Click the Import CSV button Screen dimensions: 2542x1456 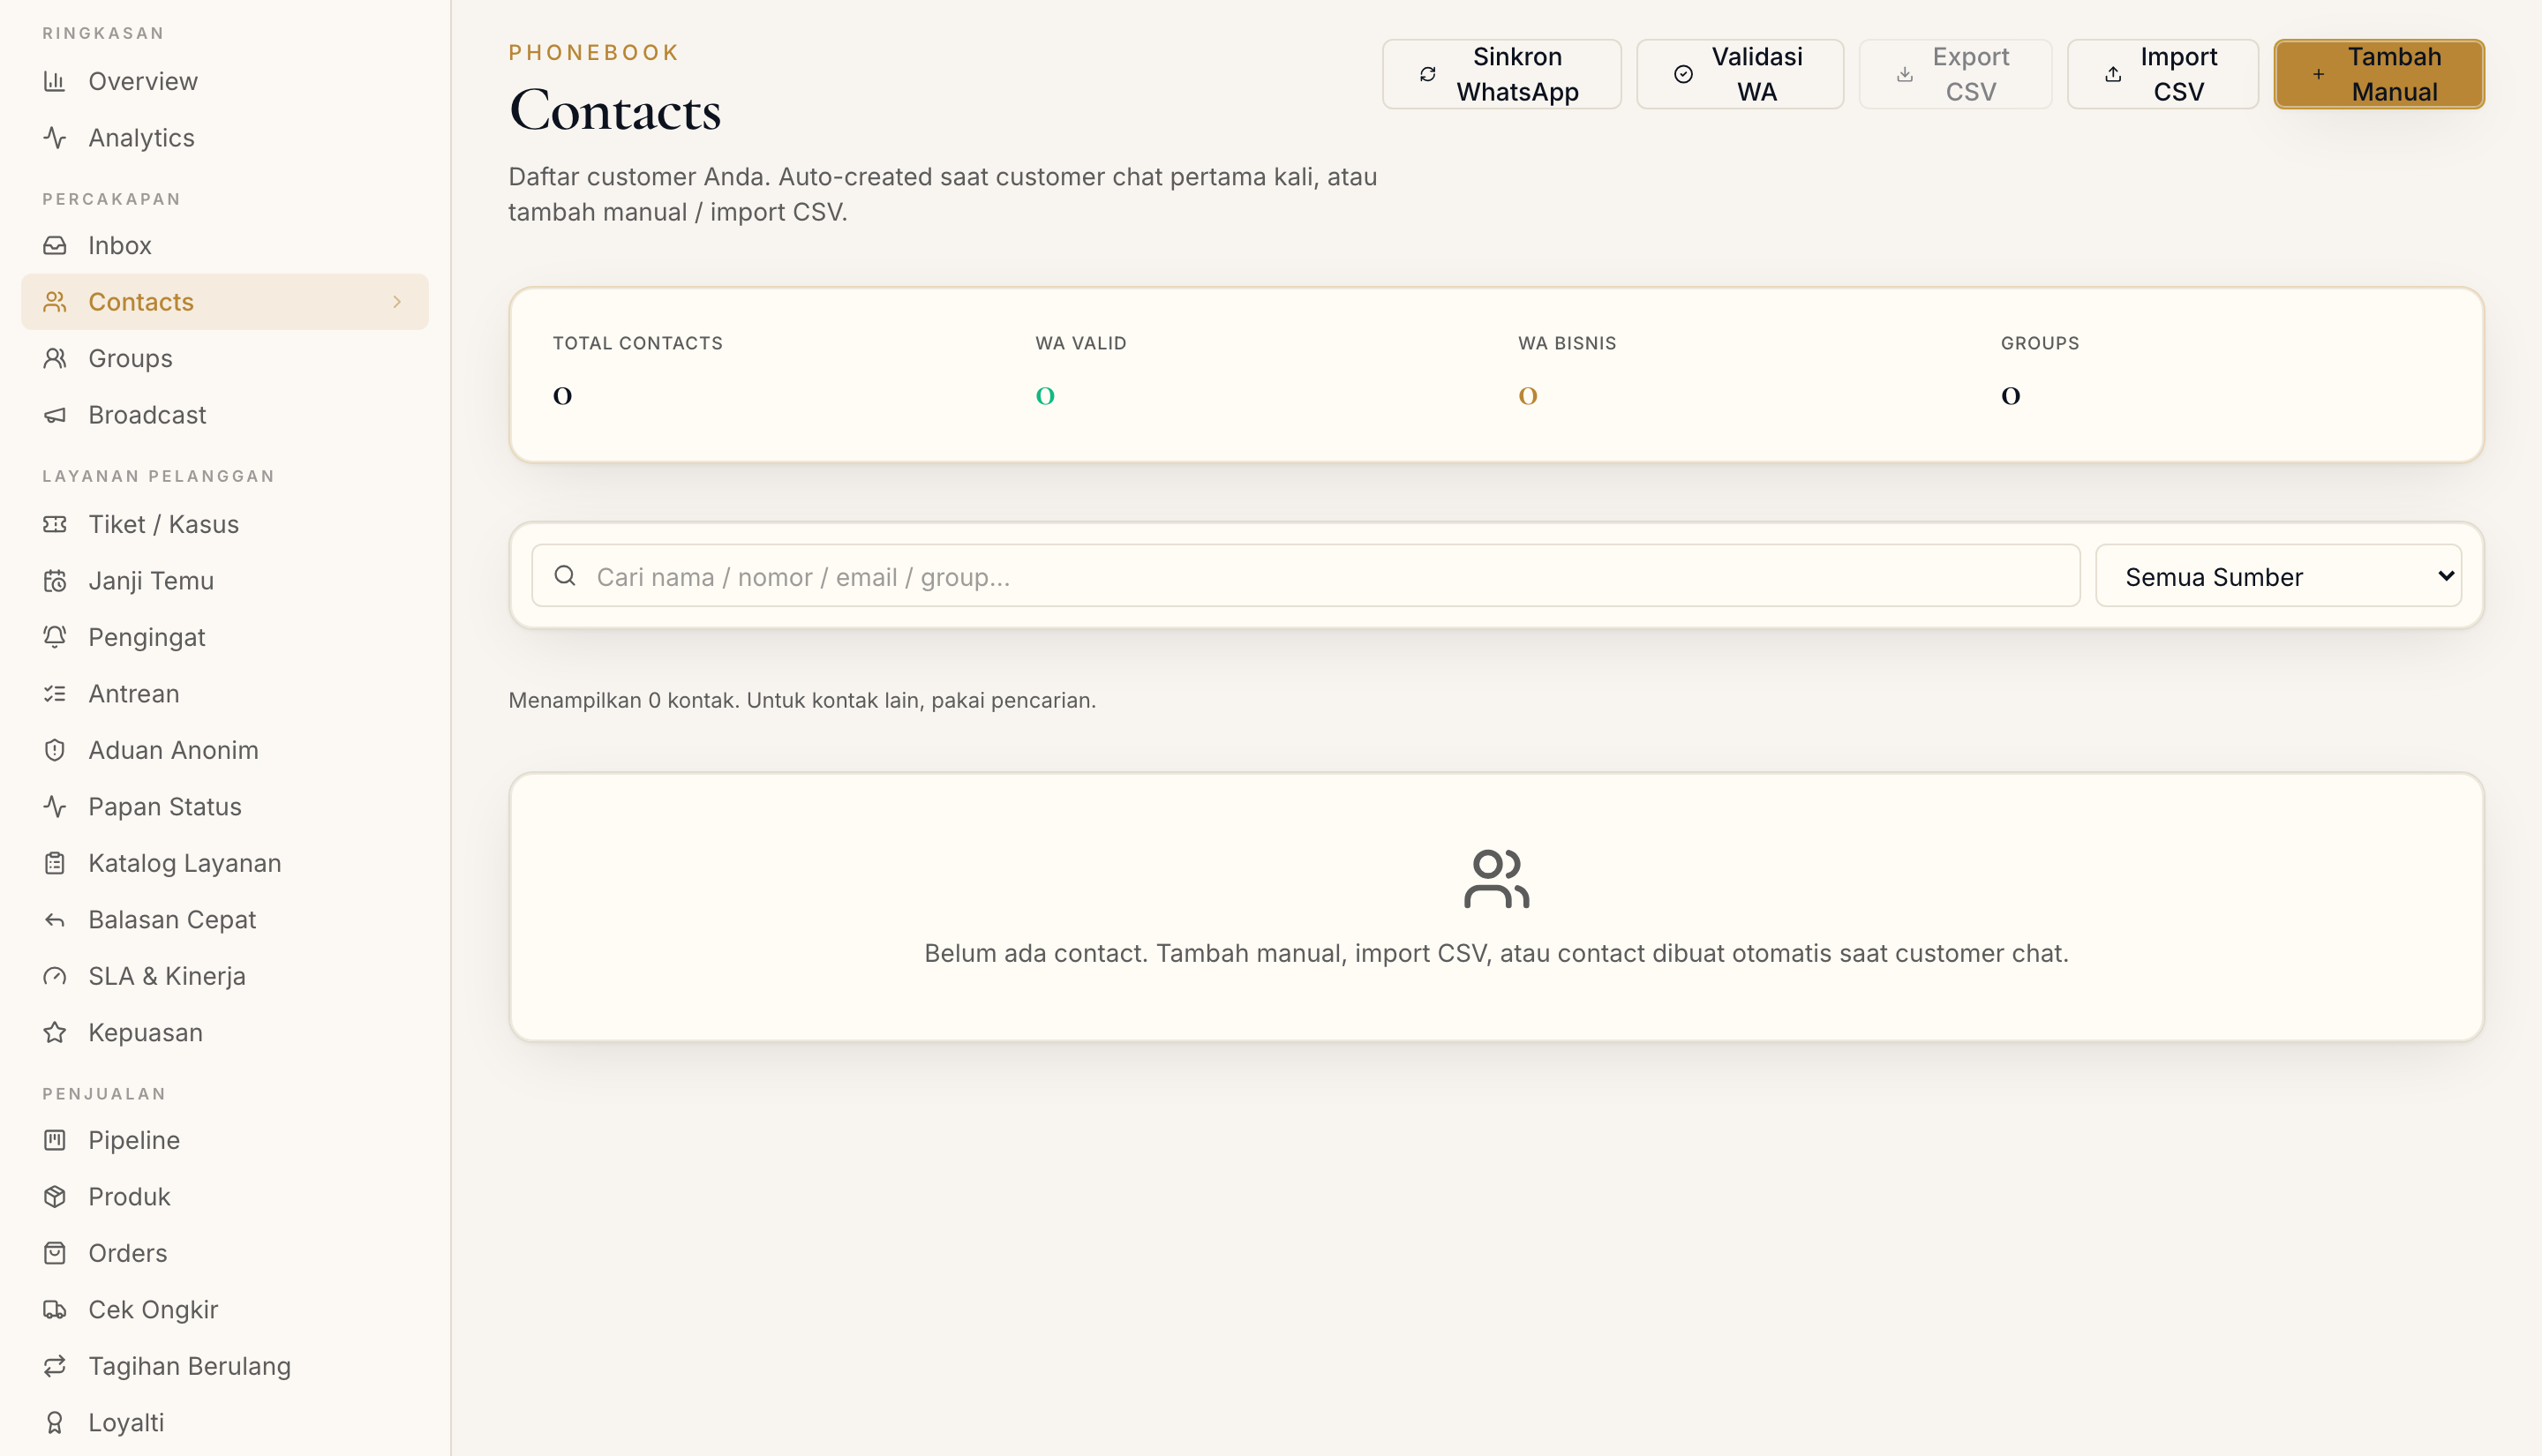tap(2163, 74)
